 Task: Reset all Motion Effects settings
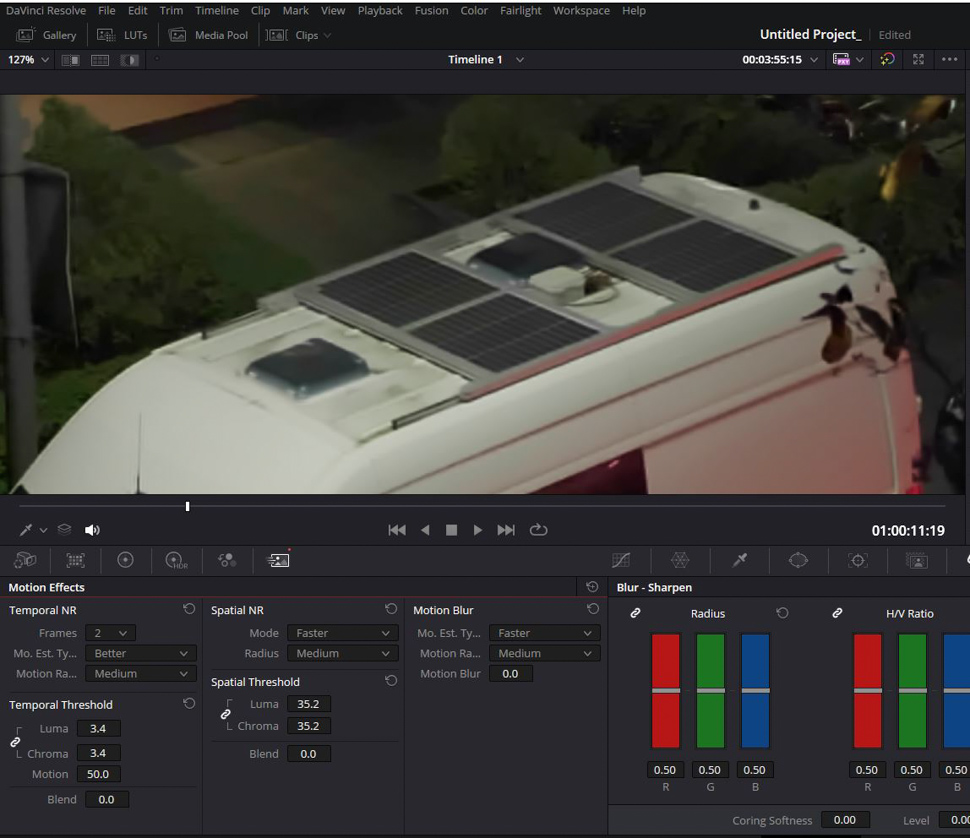click(x=592, y=587)
